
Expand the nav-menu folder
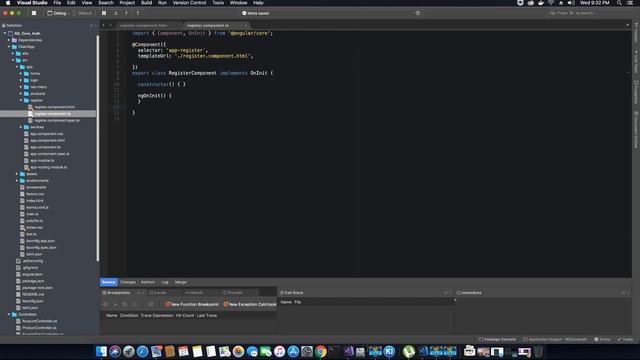[21, 87]
